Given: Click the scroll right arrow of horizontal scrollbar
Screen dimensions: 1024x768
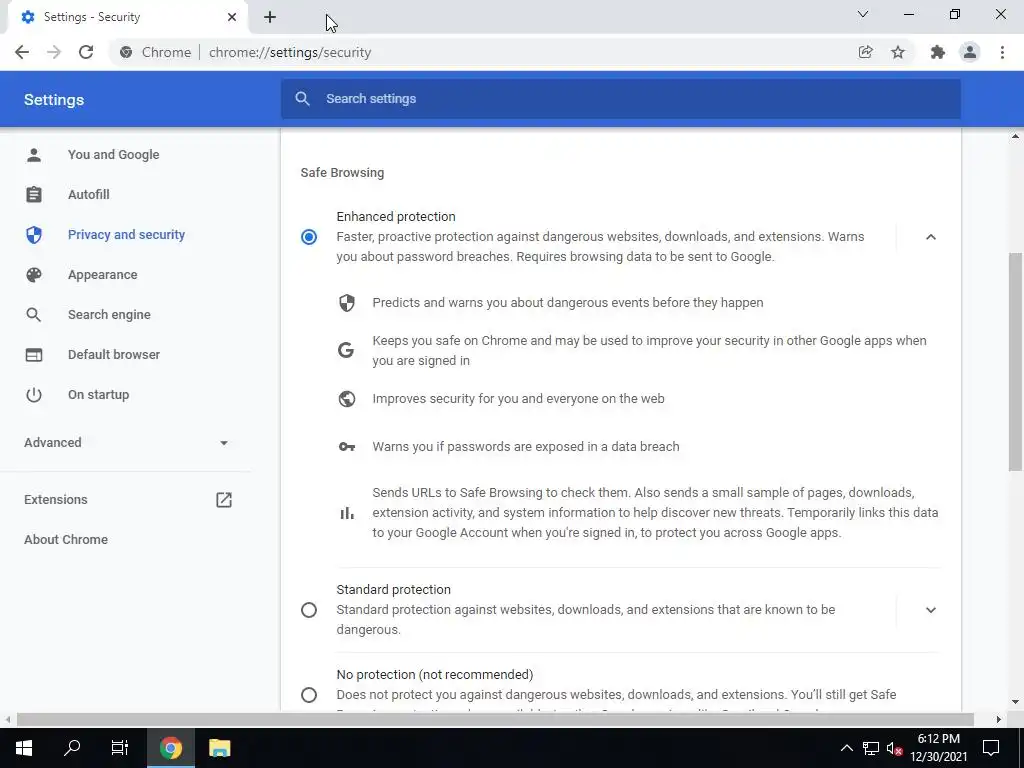Looking at the screenshot, I should coord(999,719).
